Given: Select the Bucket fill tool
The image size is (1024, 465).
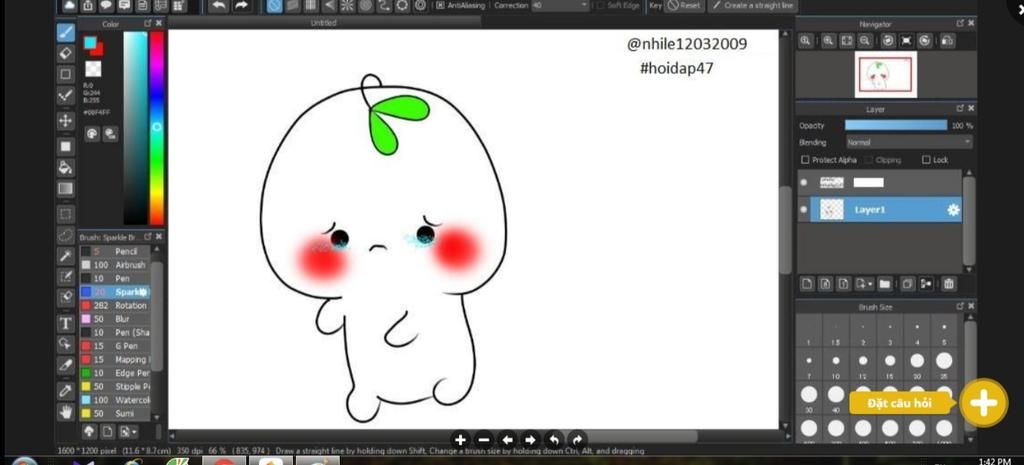Looking at the screenshot, I should point(65,167).
